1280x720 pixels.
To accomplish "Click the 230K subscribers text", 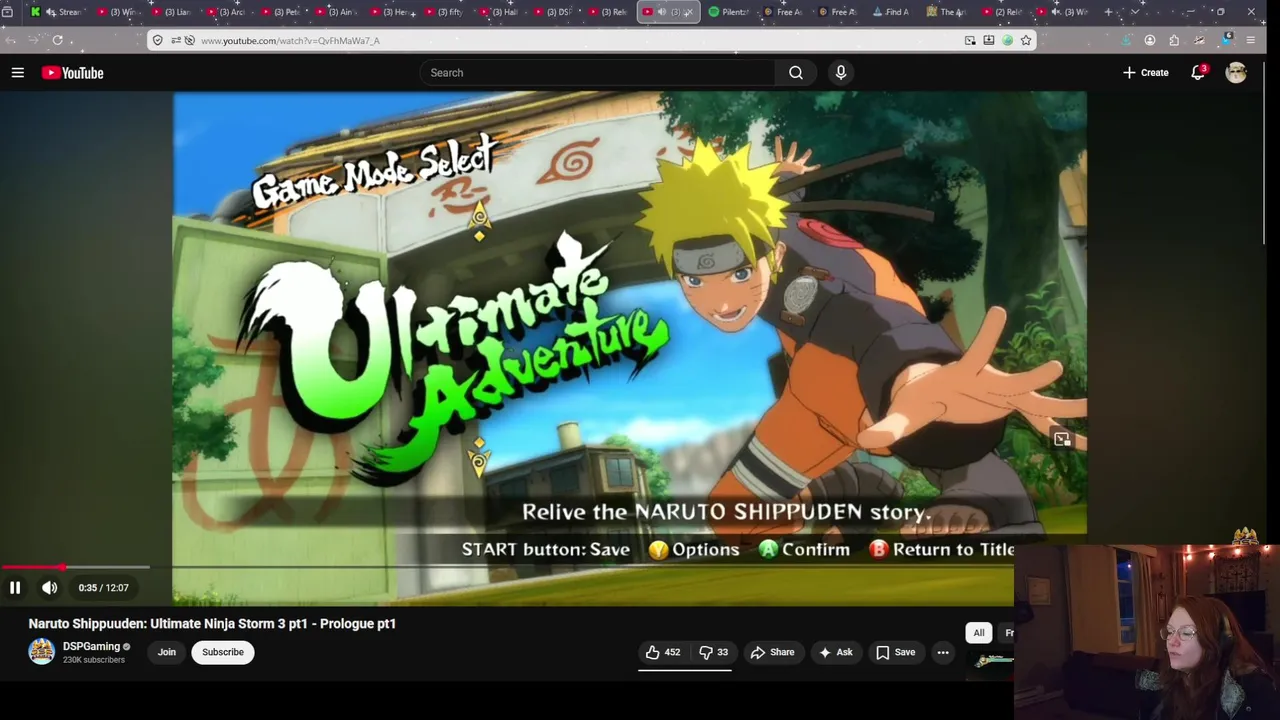I will [x=94, y=660].
